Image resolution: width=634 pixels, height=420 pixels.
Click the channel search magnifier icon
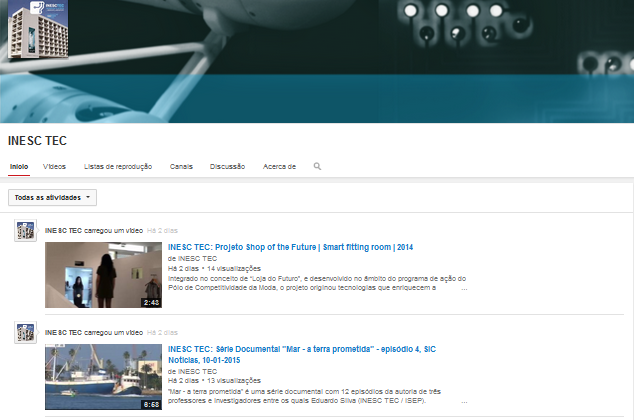click(317, 166)
